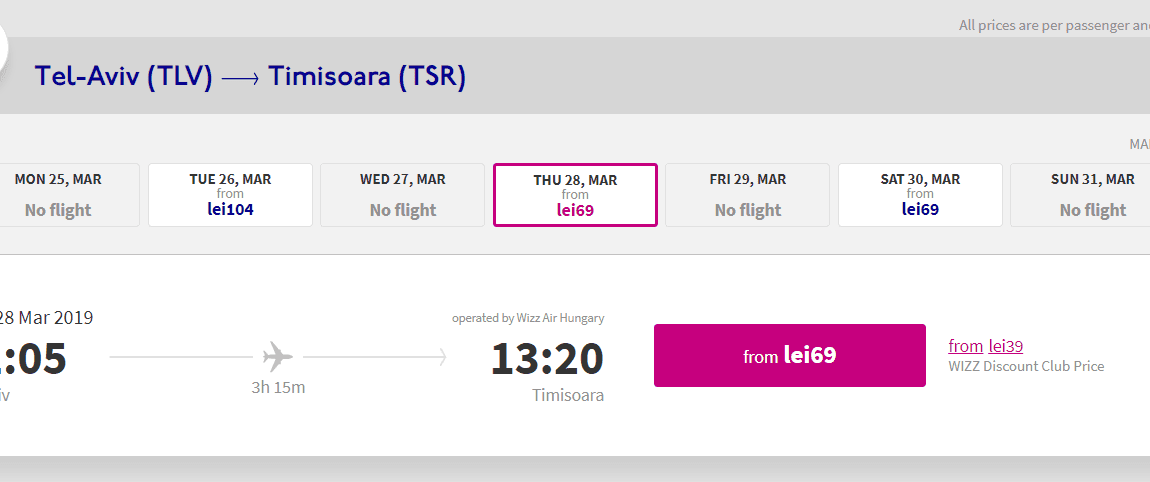Click the arrowhead at the end of the flight line
The height and width of the screenshot is (482, 1150).
click(442, 357)
